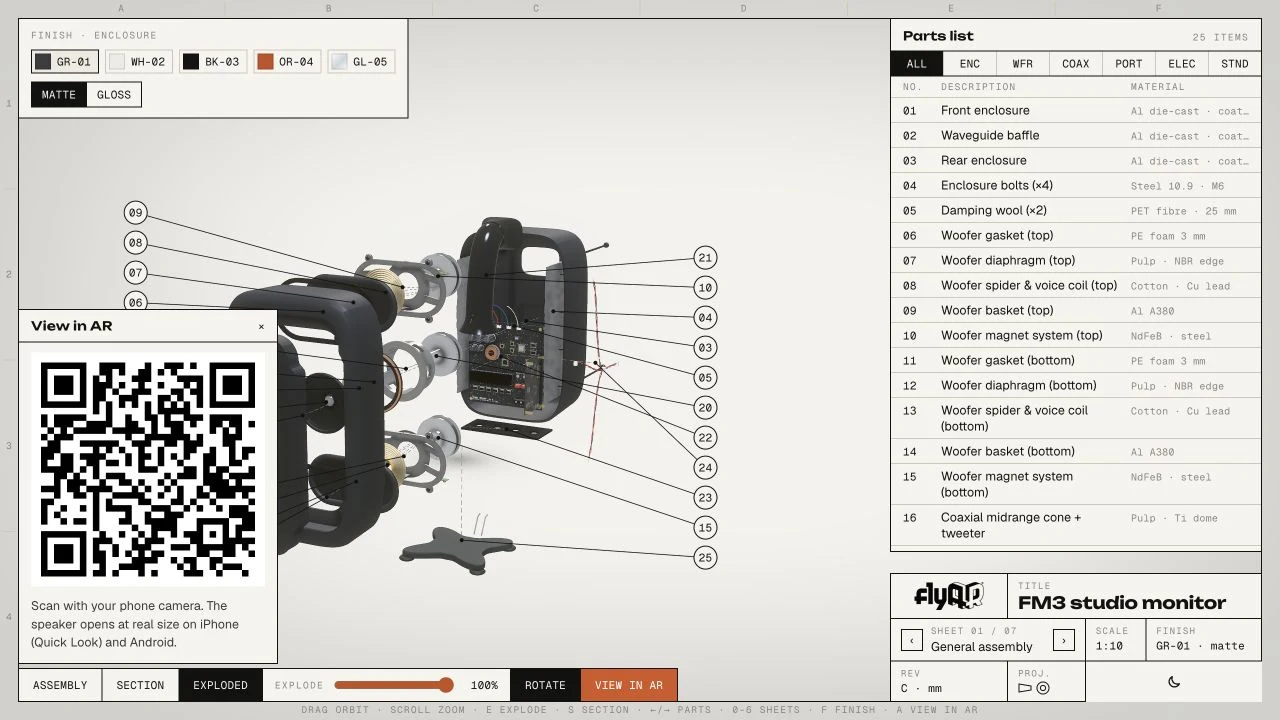Show ALL parts tab
This screenshot has height=720, width=1280.
[917, 64]
